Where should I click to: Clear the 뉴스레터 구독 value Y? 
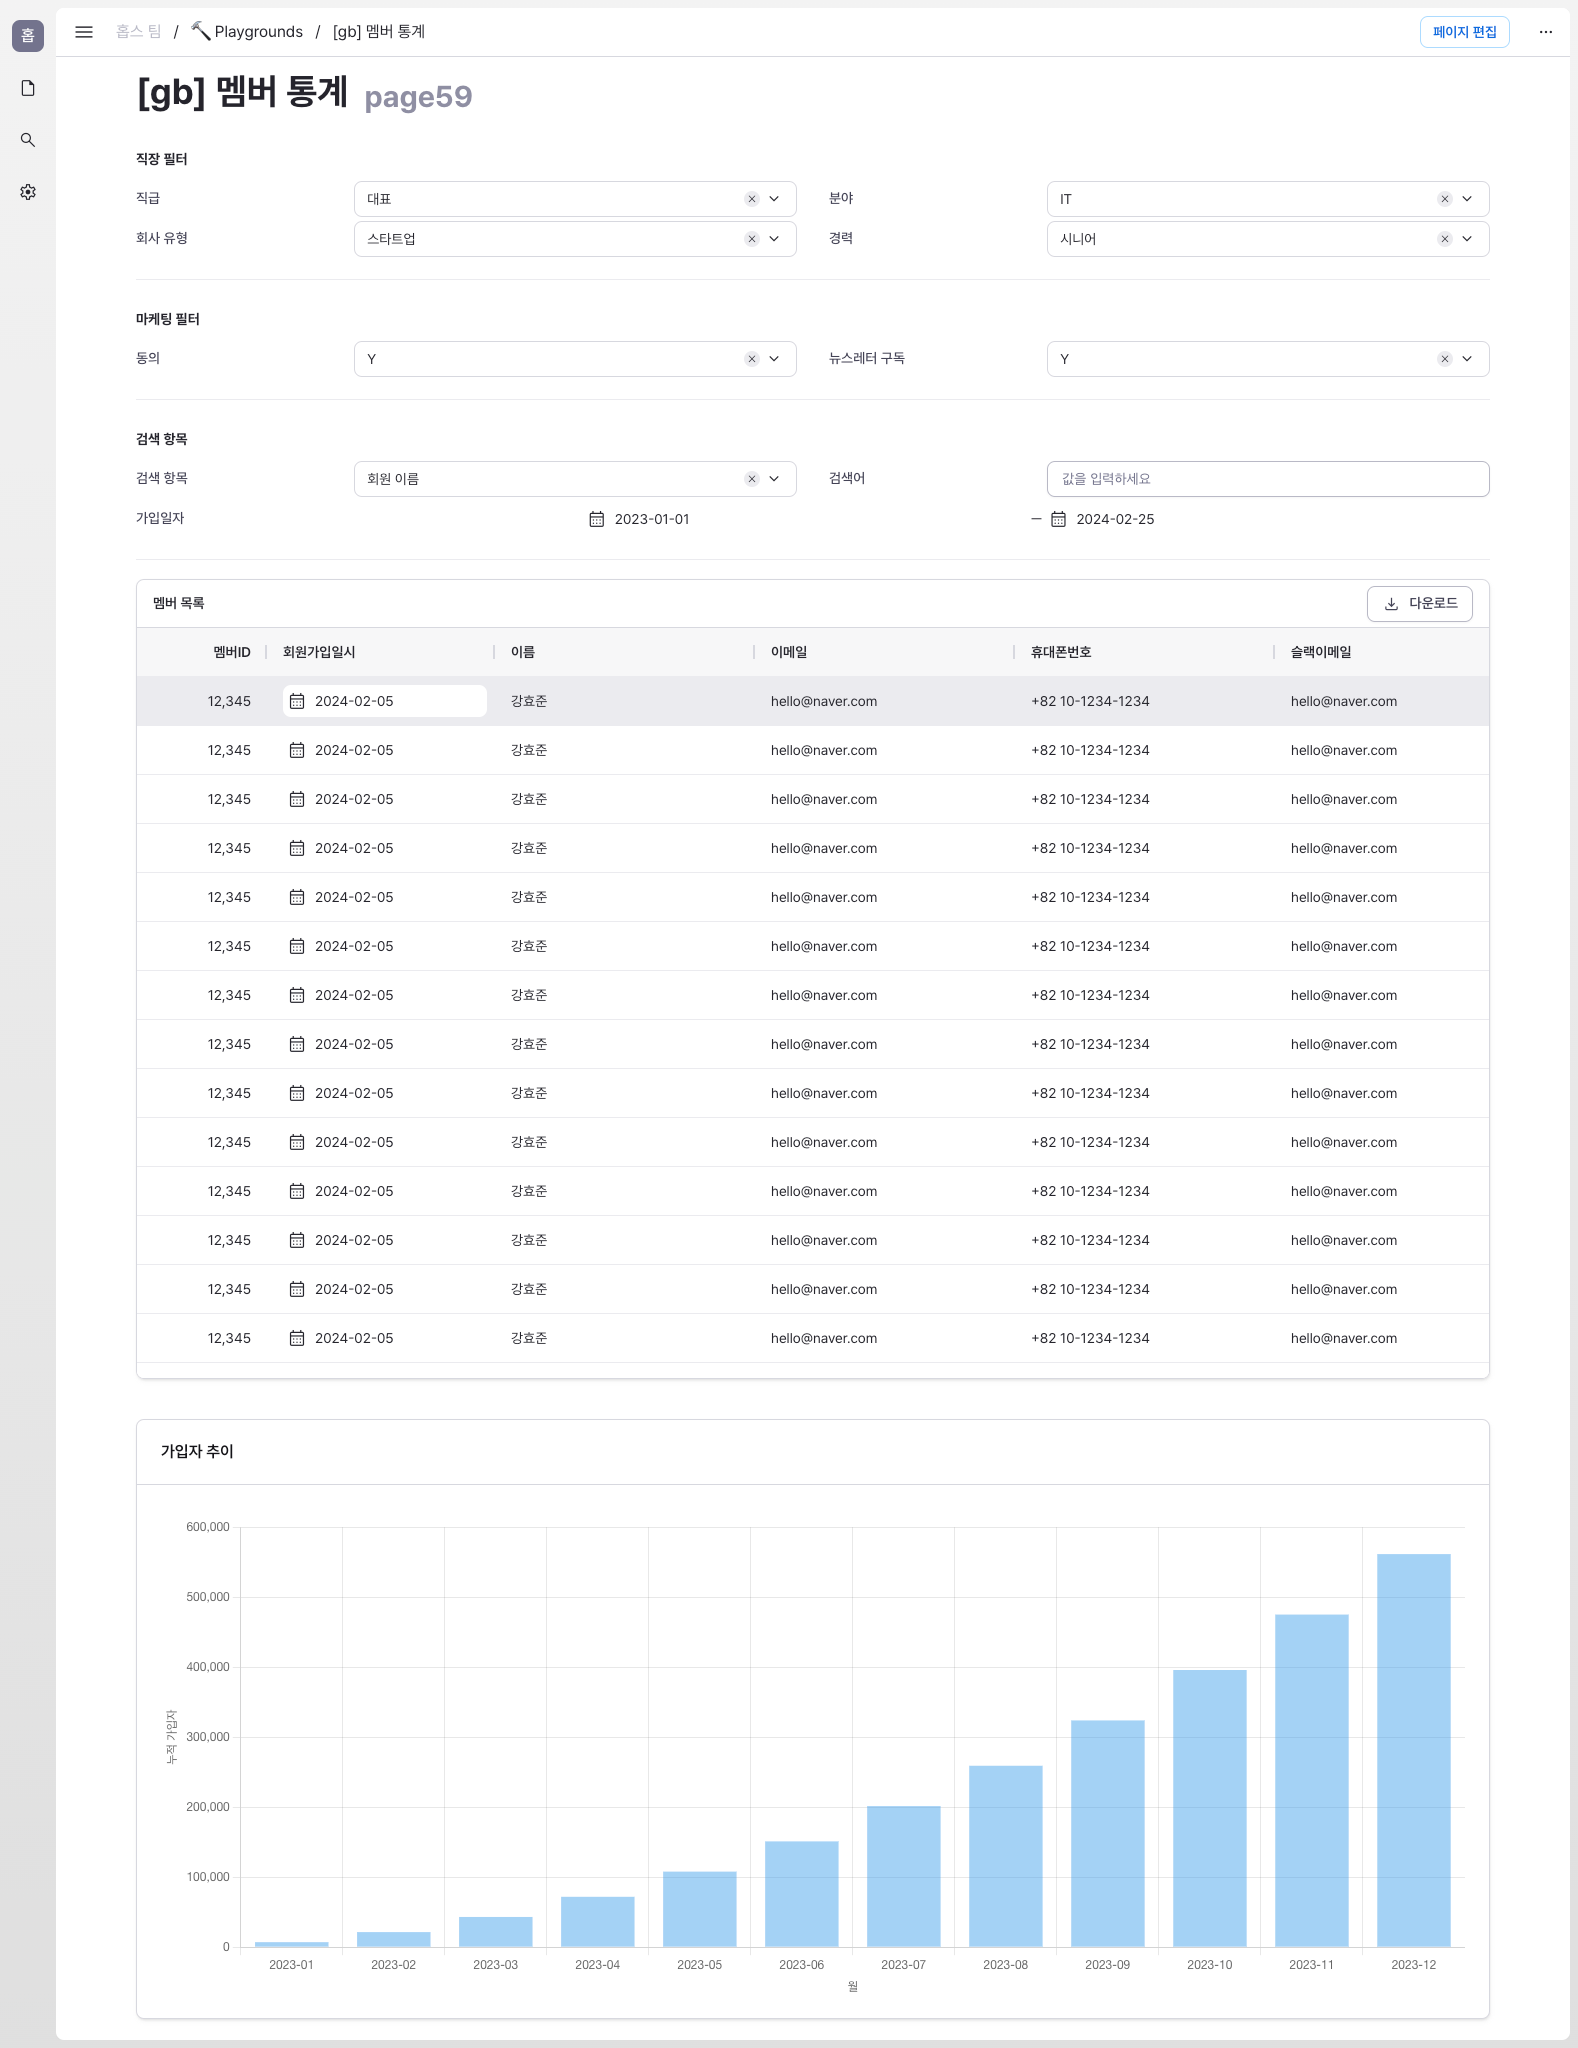(1445, 359)
